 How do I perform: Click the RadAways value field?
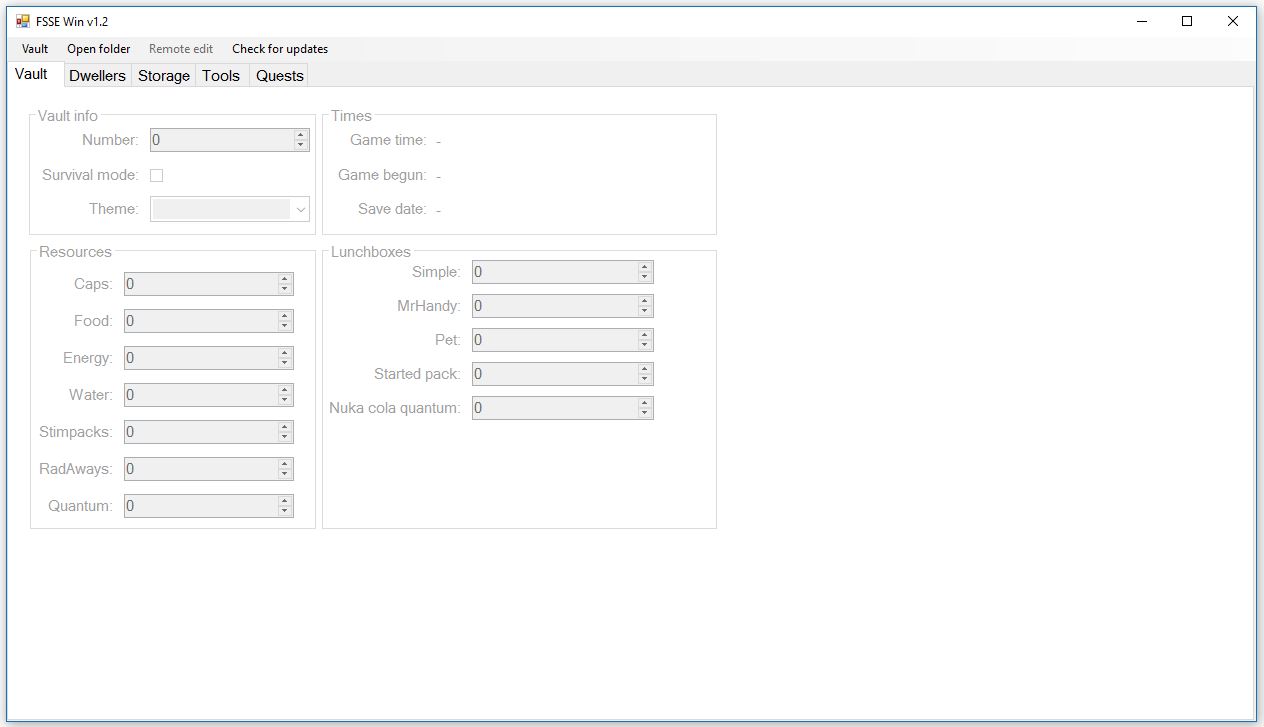coord(201,469)
